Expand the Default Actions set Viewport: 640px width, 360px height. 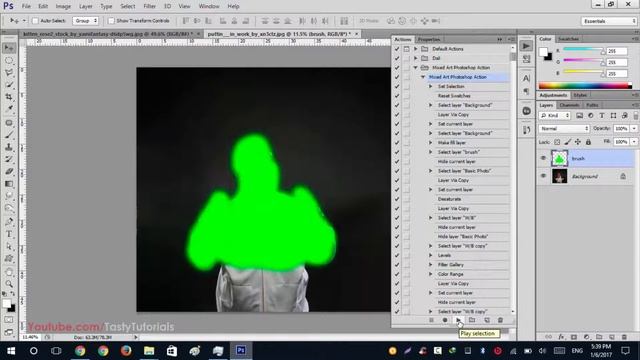416,49
